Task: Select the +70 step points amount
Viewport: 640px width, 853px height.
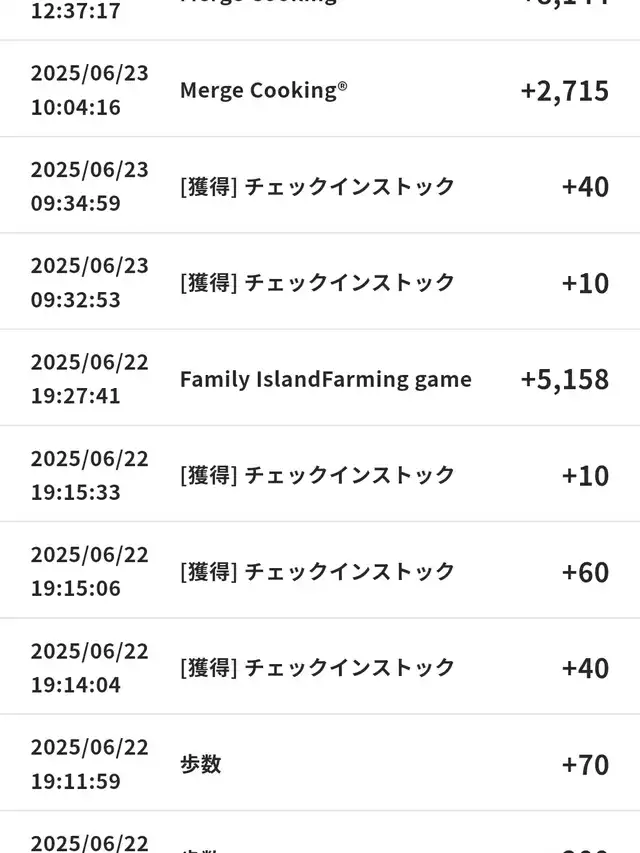Action: coord(585,764)
